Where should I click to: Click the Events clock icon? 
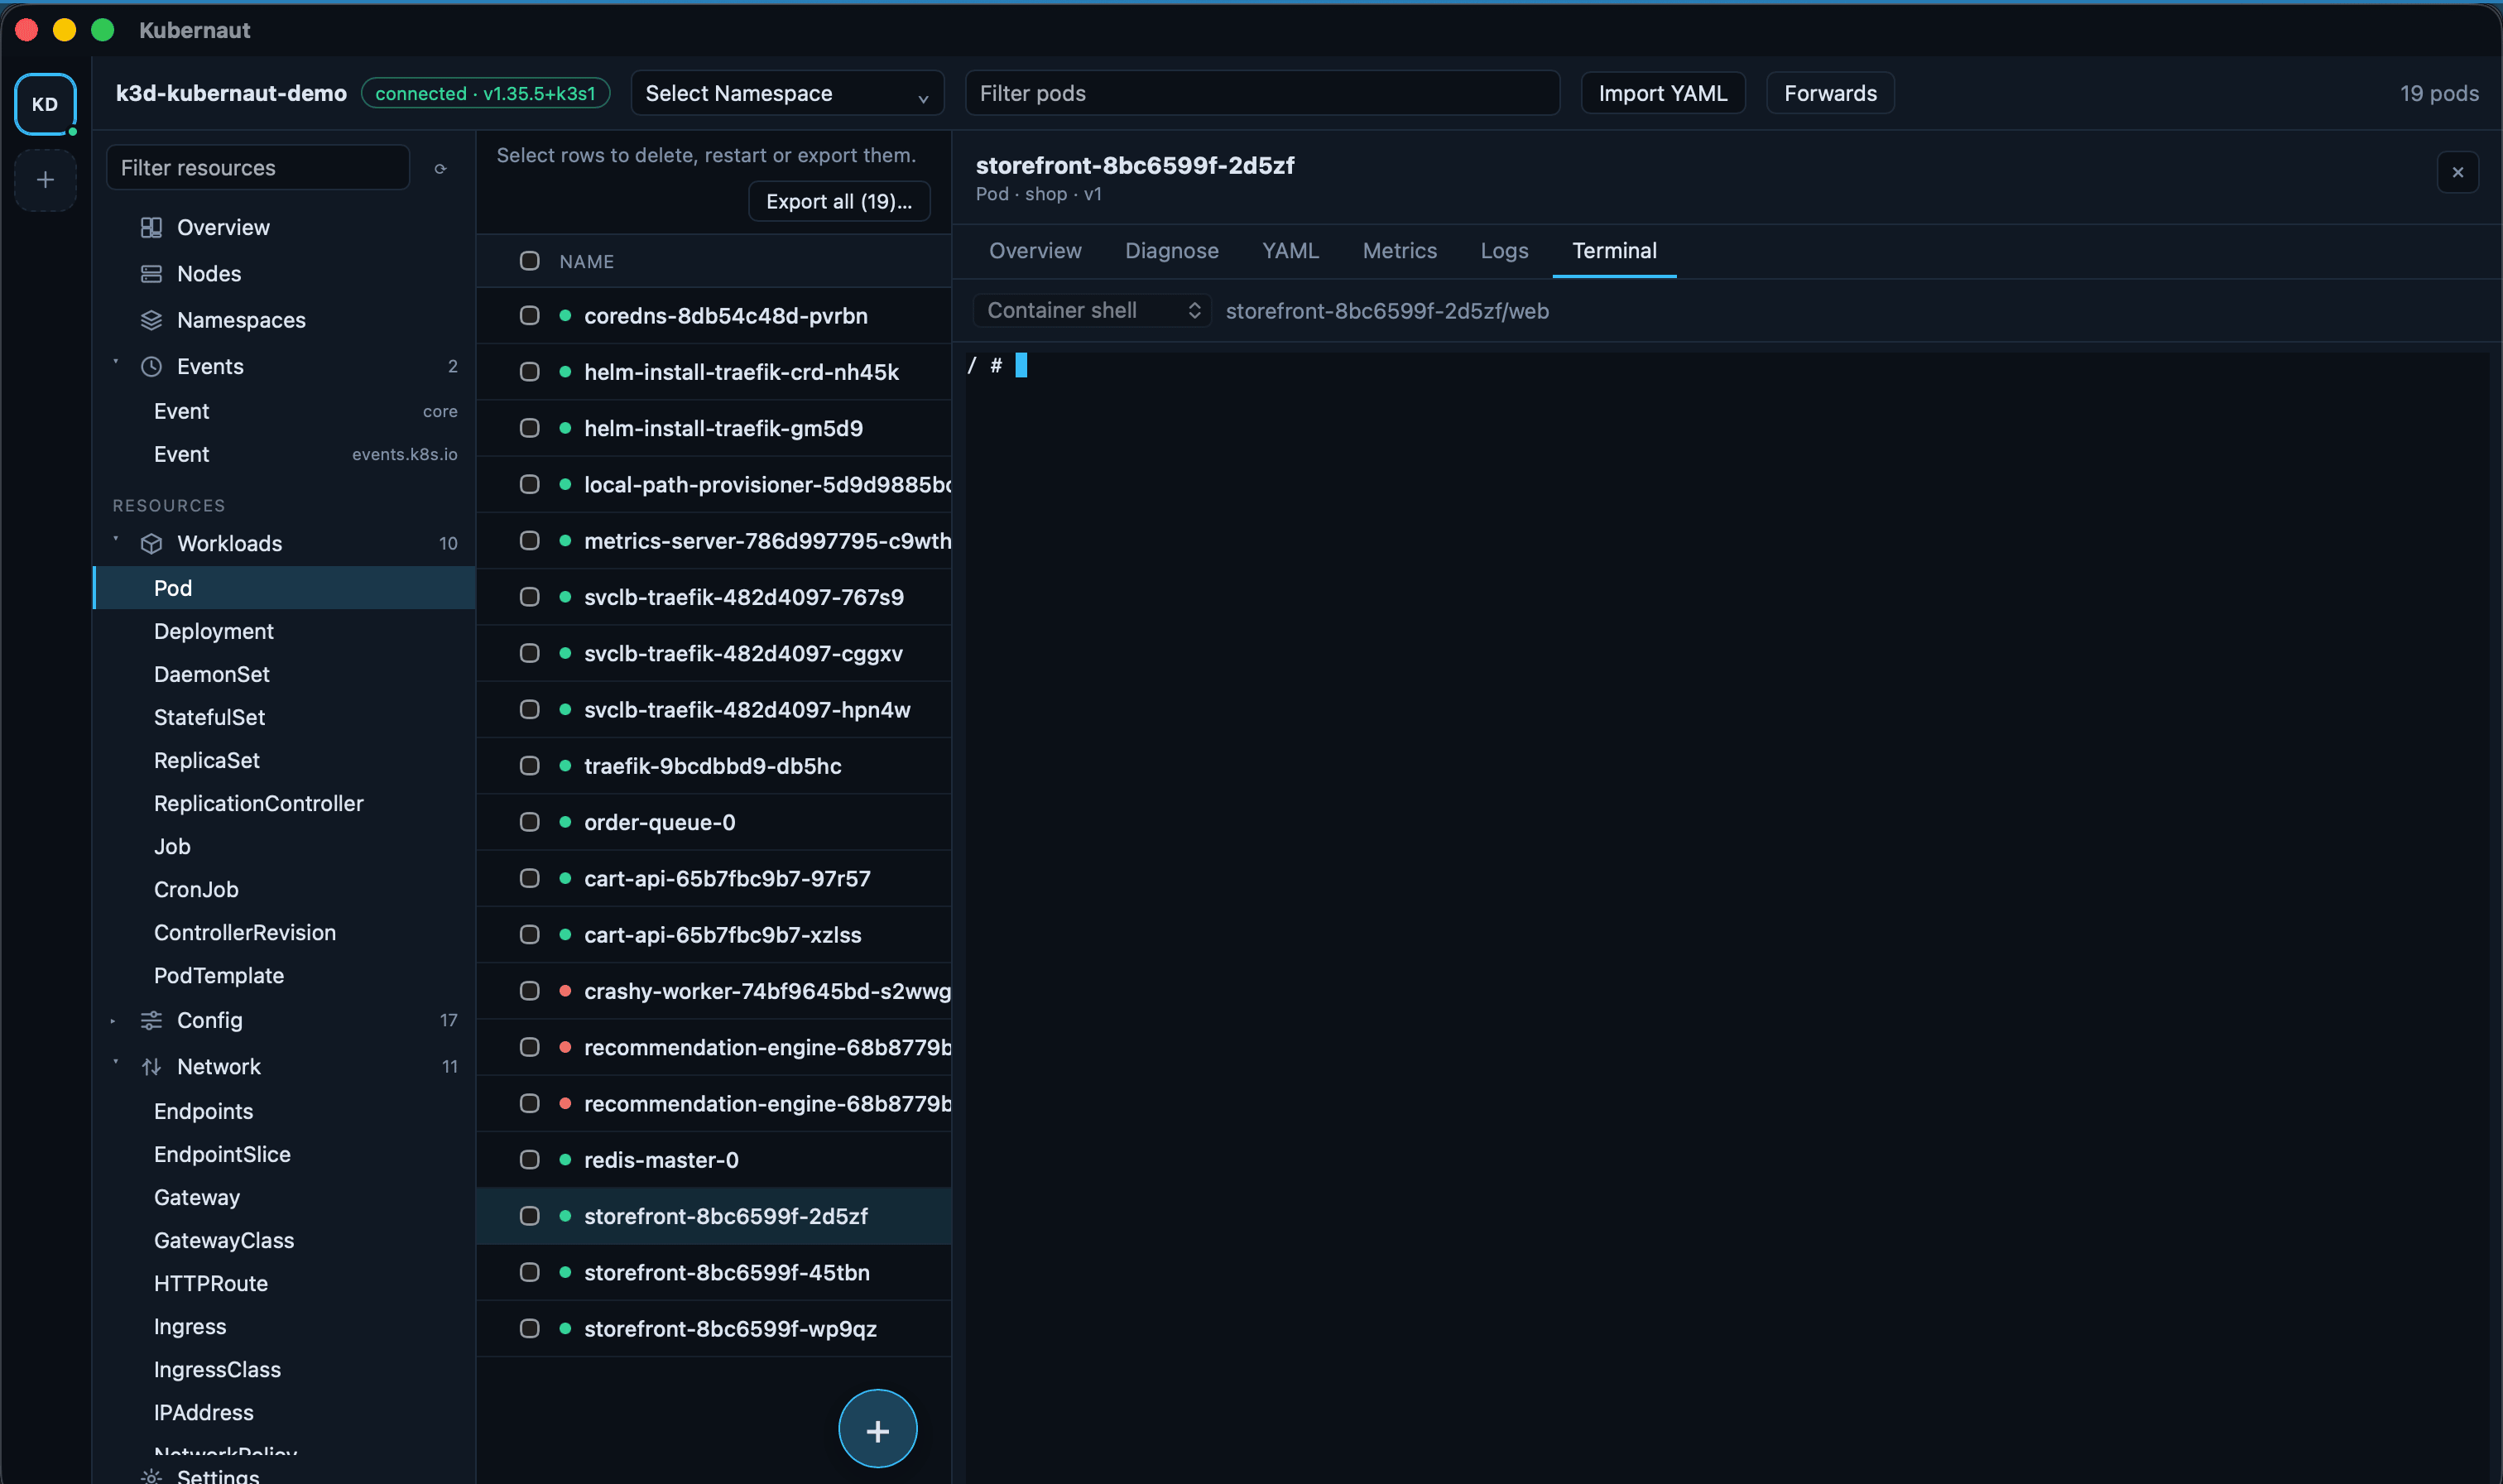pyautogui.click(x=151, y=366)
